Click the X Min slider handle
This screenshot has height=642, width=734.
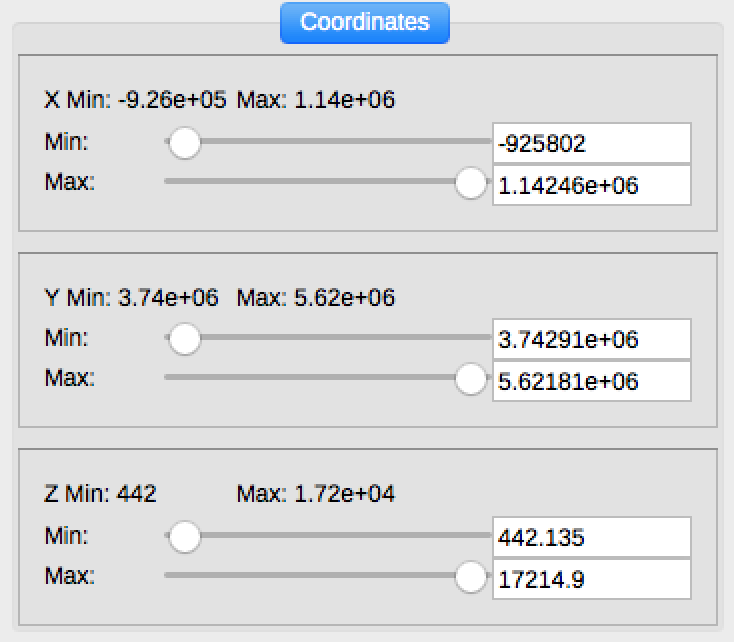[x=184, y=143]
